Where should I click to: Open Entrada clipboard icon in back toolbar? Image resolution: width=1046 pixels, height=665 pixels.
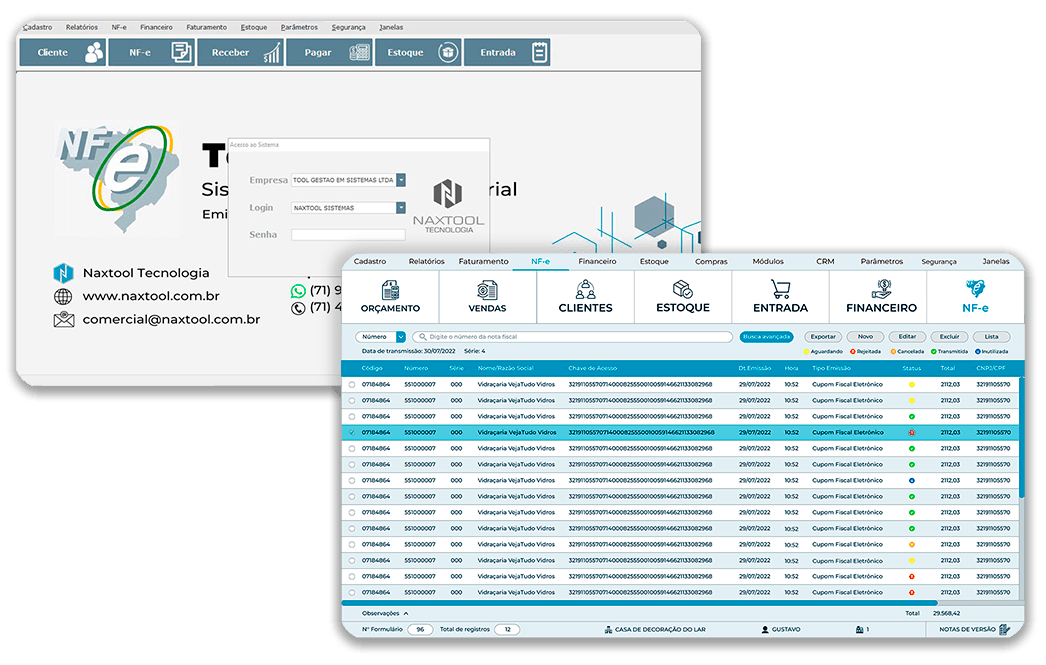(x=540, y=52)
